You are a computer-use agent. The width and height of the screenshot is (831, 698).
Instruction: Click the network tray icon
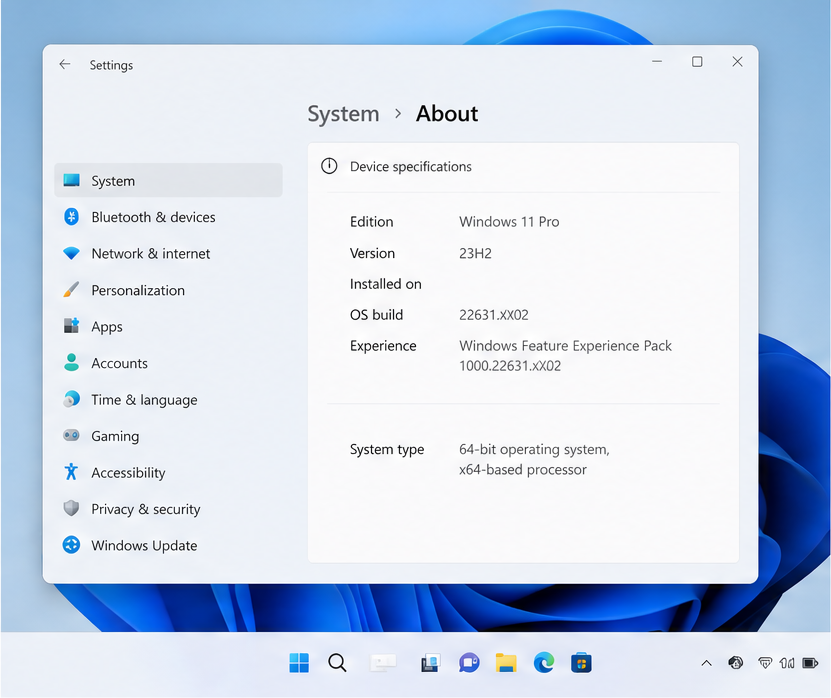tap(765, 662)
